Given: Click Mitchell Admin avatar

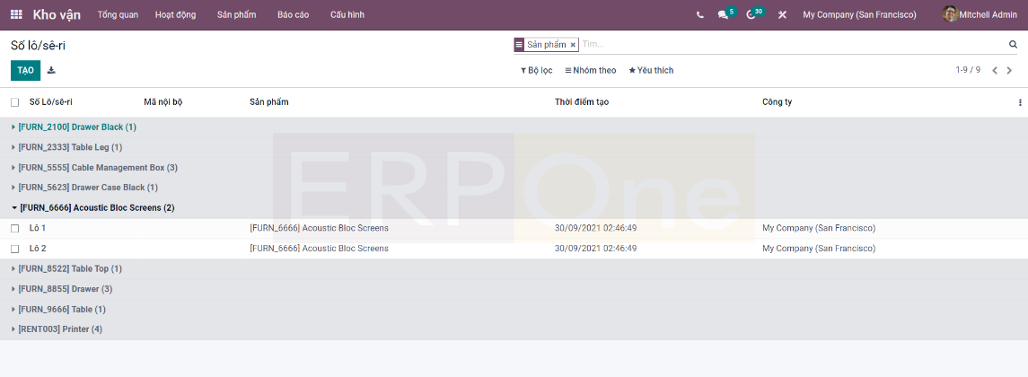Looking at the screenshot, I should click(949, 14).
